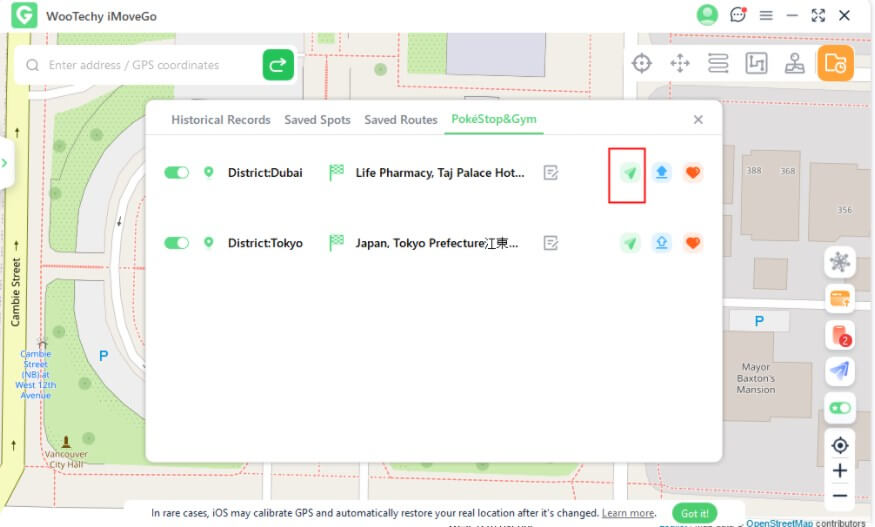Select the Teleport Mode crosshair icon

[x=642, y=64]
